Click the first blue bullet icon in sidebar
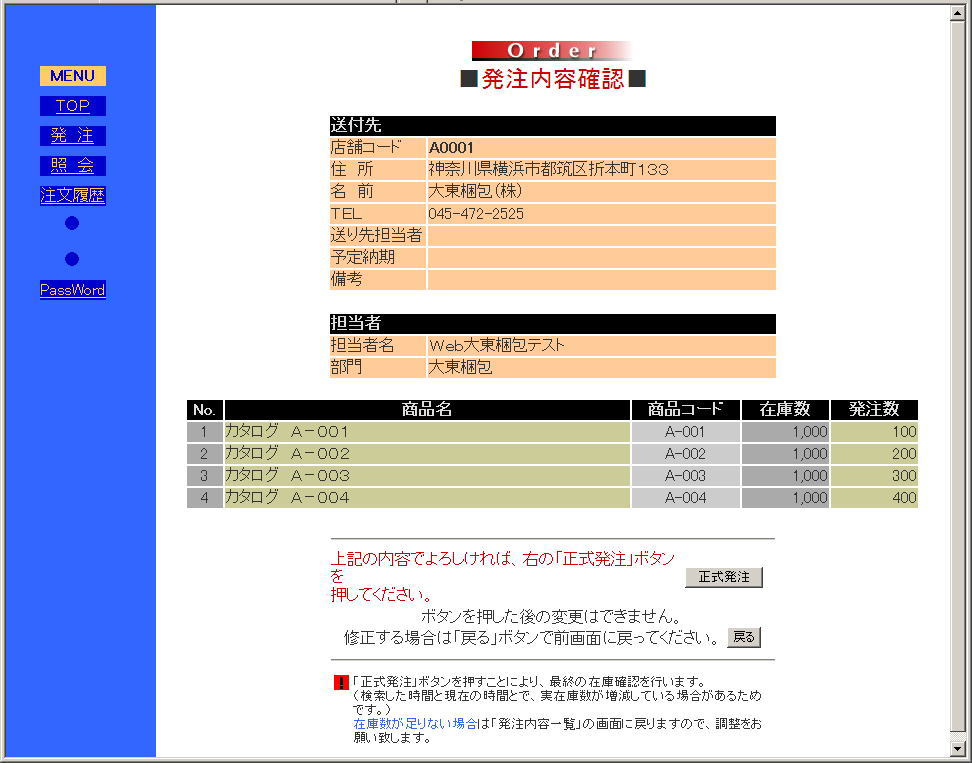The height and width of the screenshot is (763, 972). (x=71, y=222)
